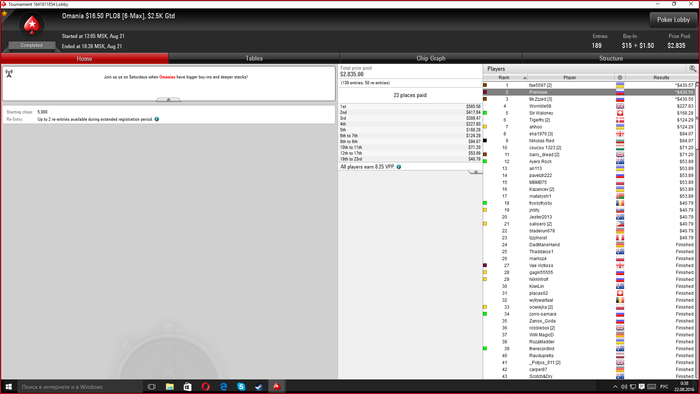Open Task View from the taskbar

click(x=152, y=387)
